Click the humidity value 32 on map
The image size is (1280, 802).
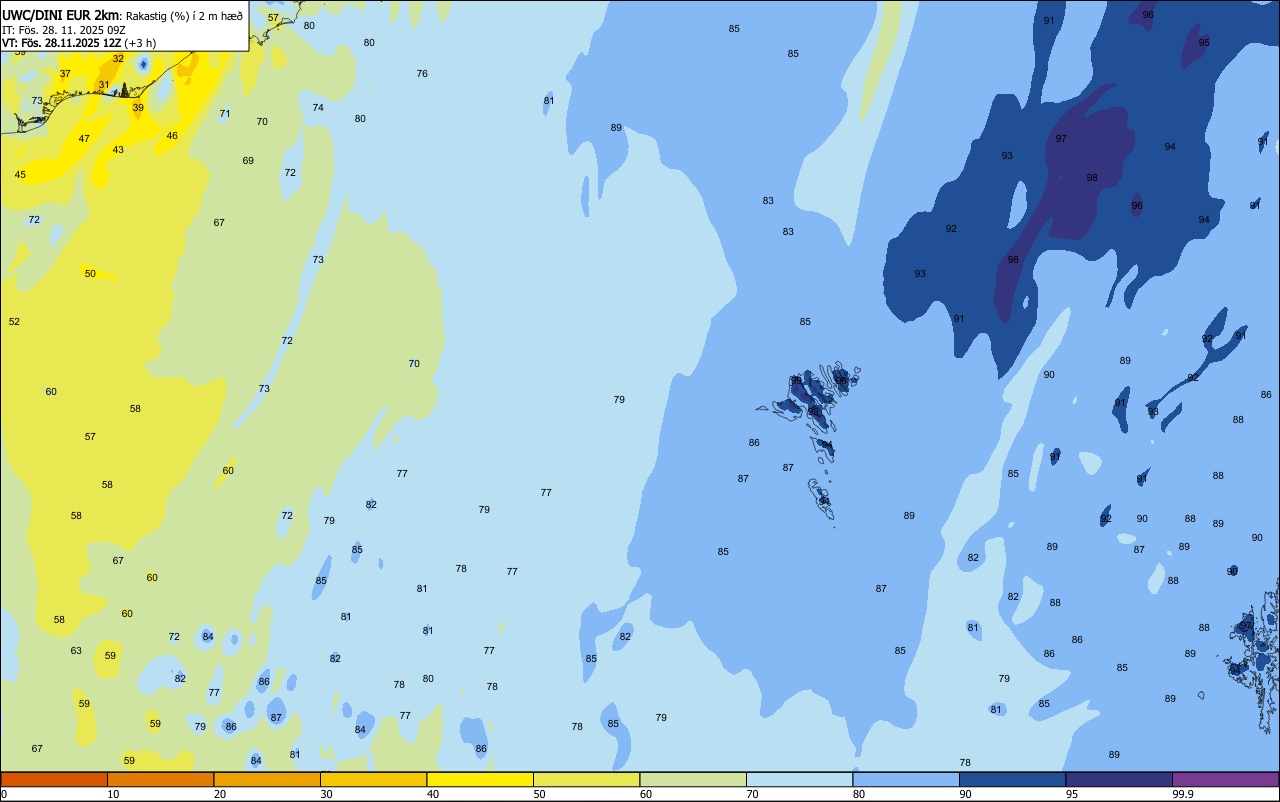pyautogui.click(x=118, y=59)
